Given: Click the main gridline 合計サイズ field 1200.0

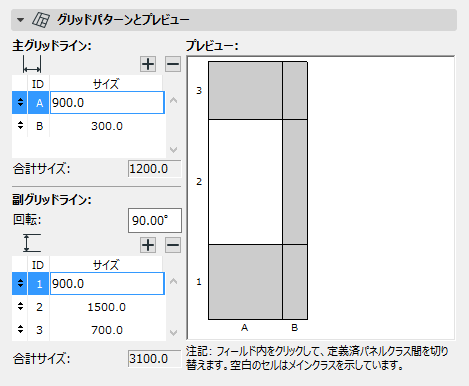Looking at the screenshot, I should (155, 169).
